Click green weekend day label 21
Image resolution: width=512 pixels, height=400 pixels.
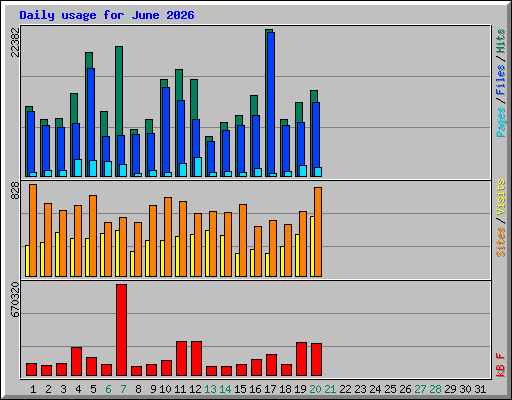click(x=330, y=389)
